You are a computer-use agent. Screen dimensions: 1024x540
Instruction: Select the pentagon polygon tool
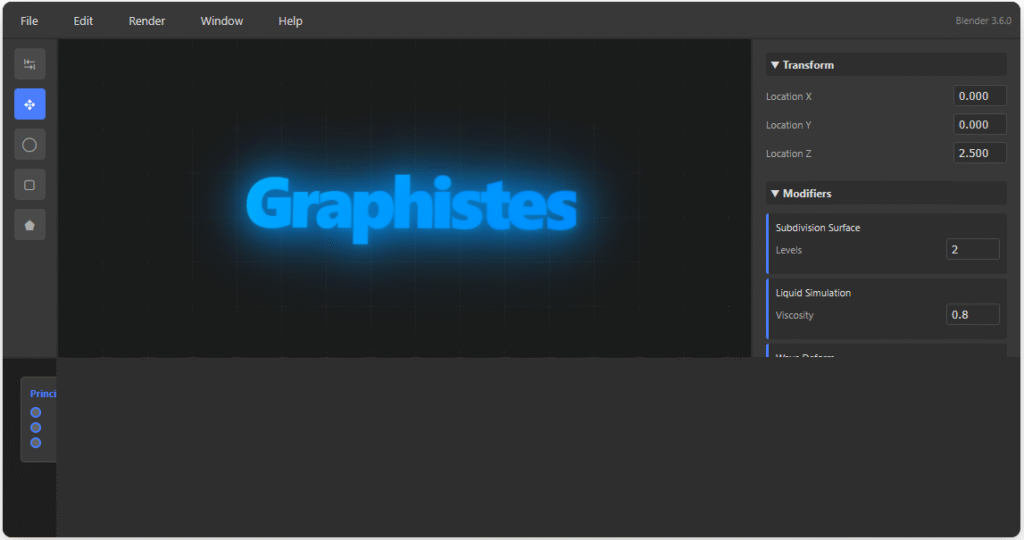(30, 224)
